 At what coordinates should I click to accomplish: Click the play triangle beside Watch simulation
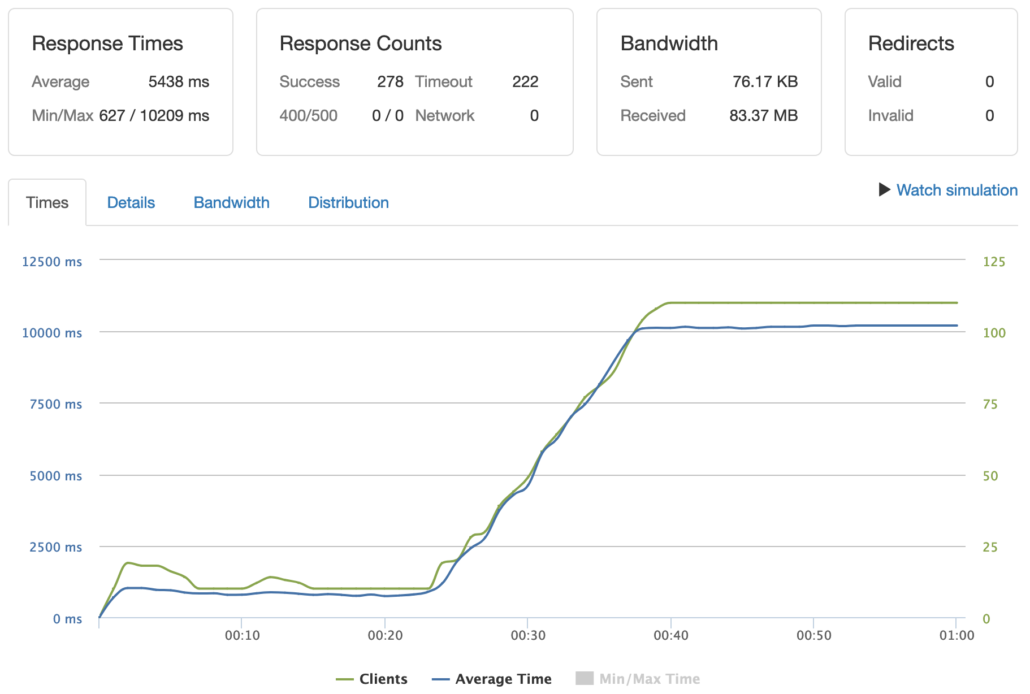pos(884,190)
